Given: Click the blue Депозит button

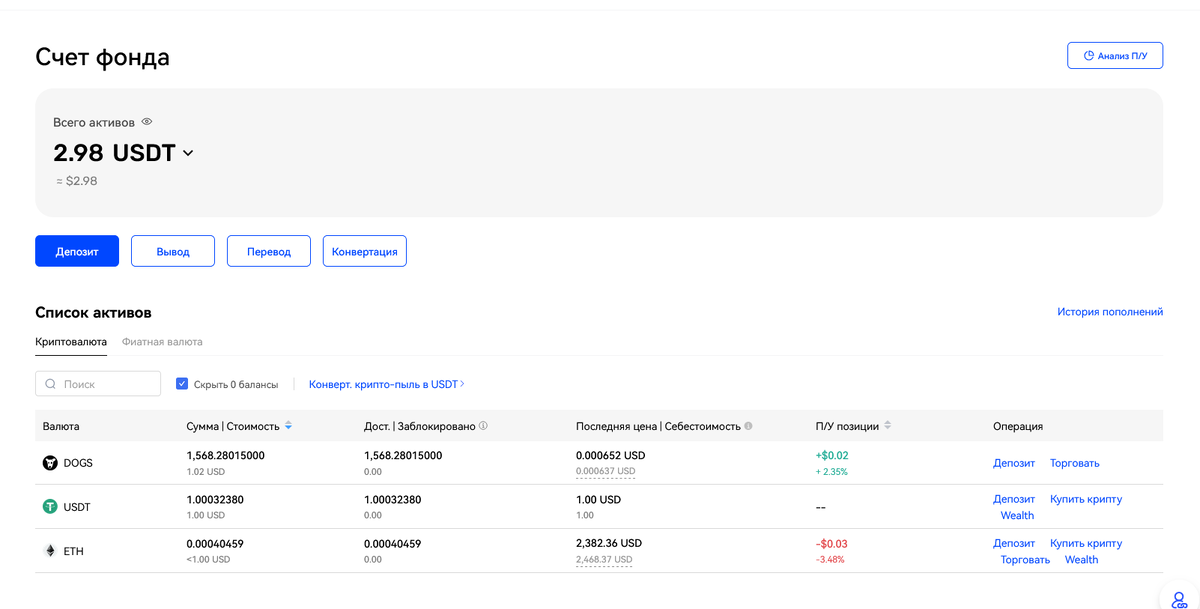Looking at the screenshot, I should tap(77, 251).
